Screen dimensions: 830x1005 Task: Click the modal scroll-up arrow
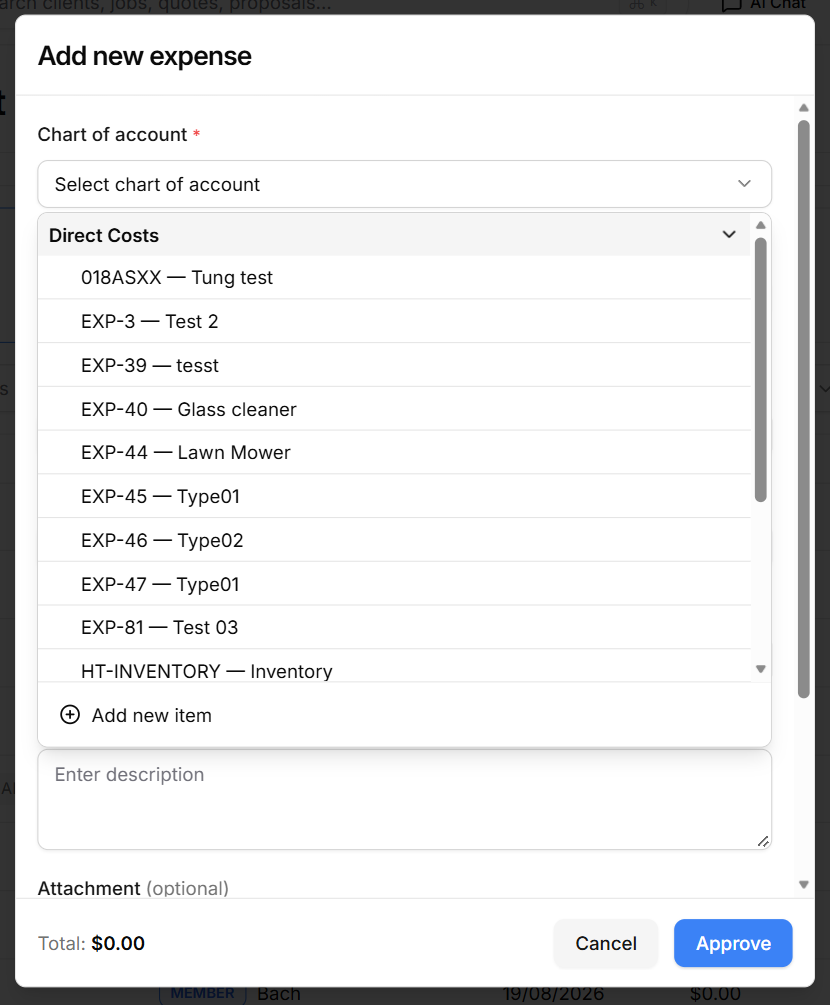tap(804, 108)
